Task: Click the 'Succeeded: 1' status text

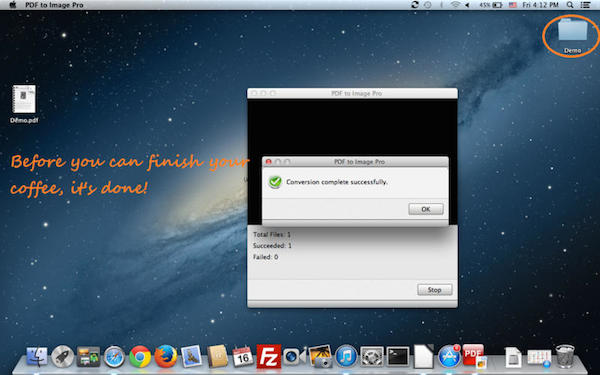Action: pos(272,246)
